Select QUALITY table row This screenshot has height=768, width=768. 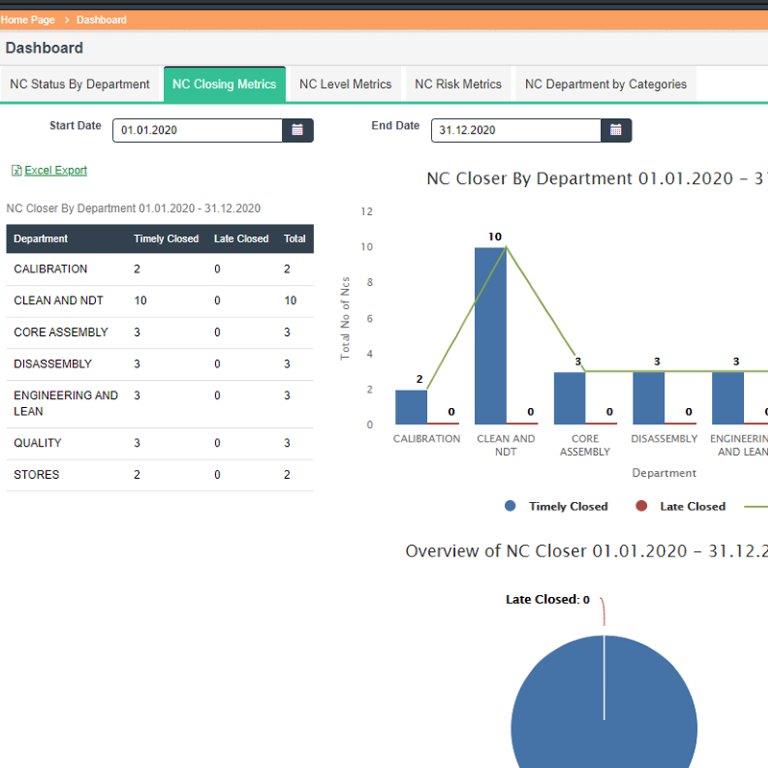tap(160, 443)
